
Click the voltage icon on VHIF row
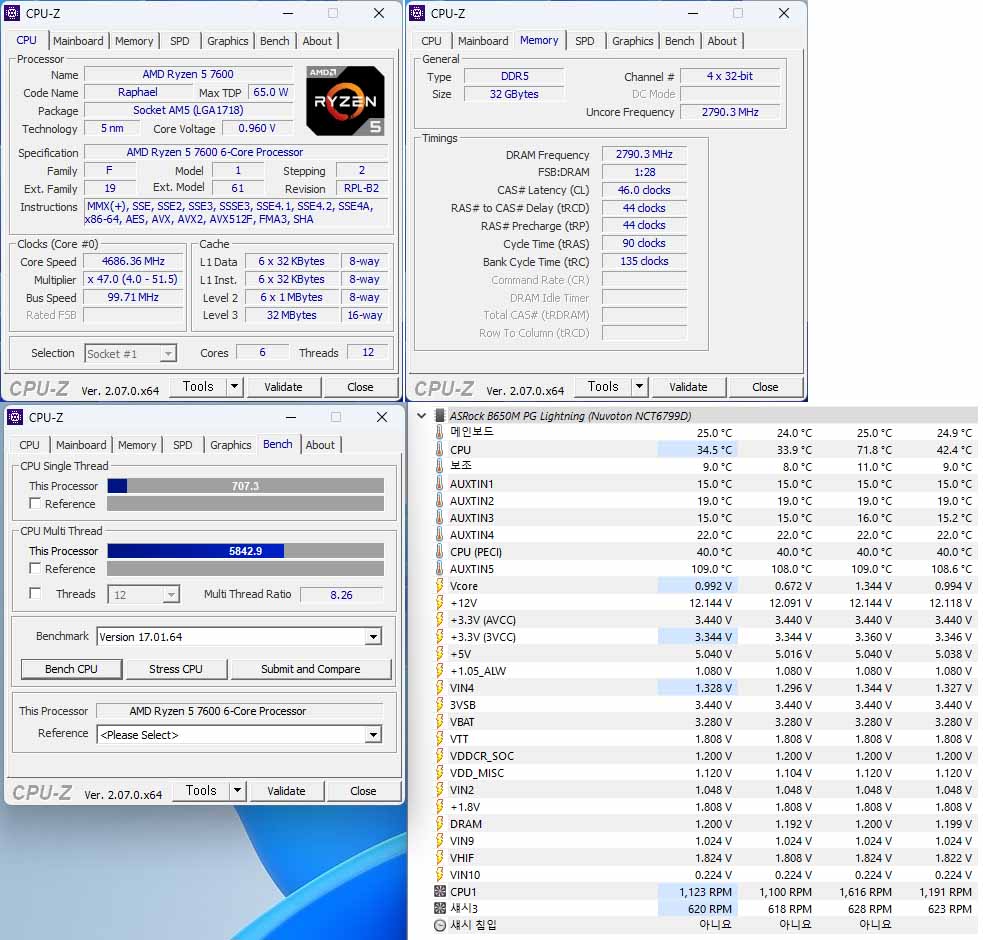coord(439,857)
